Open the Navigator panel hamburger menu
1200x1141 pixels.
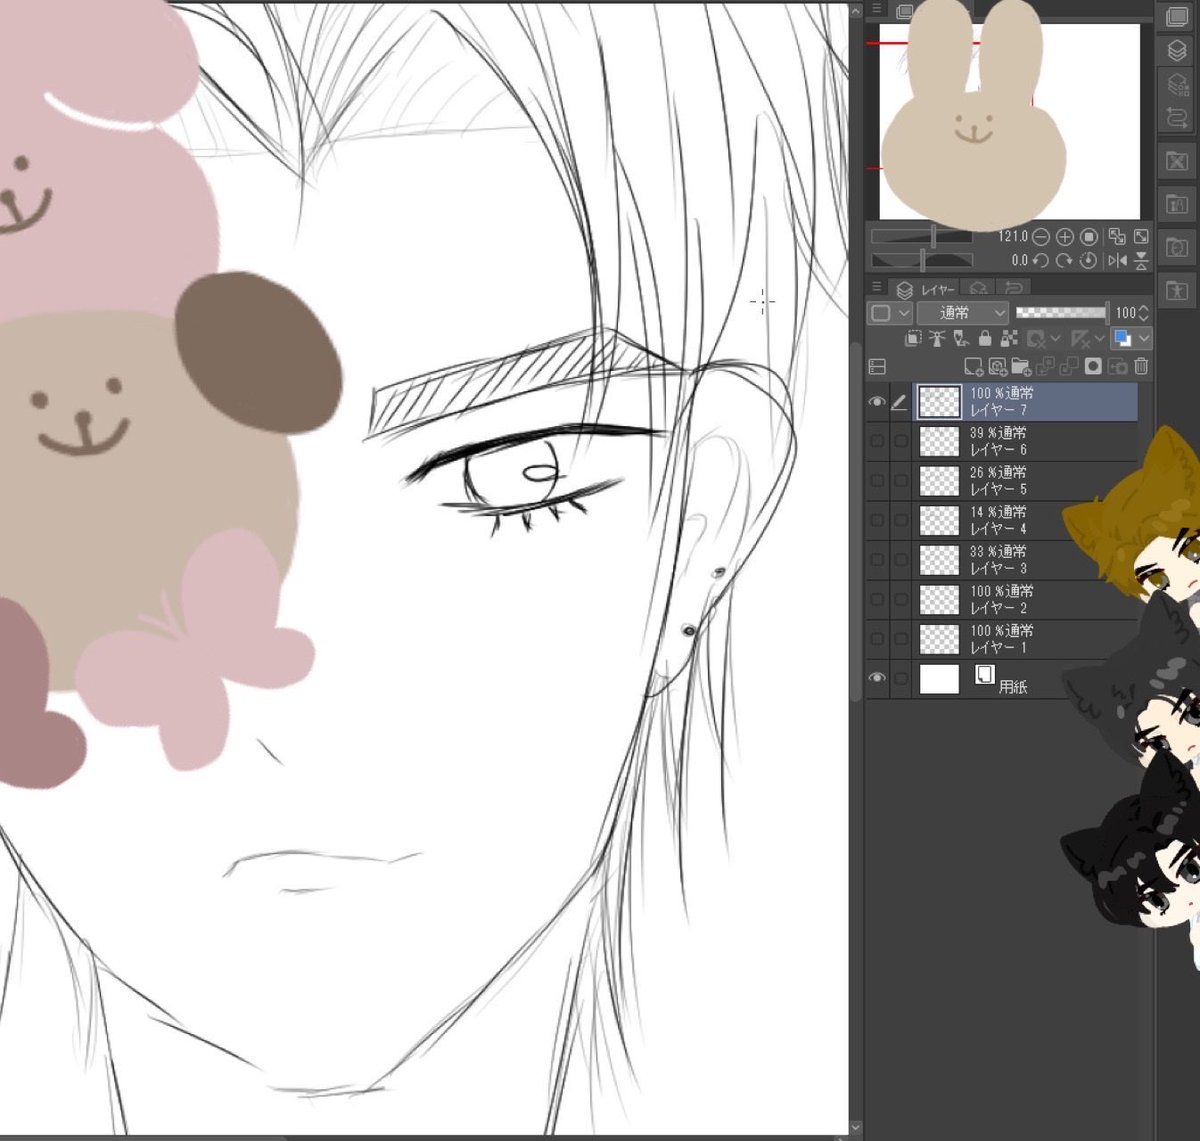(876, 10)
